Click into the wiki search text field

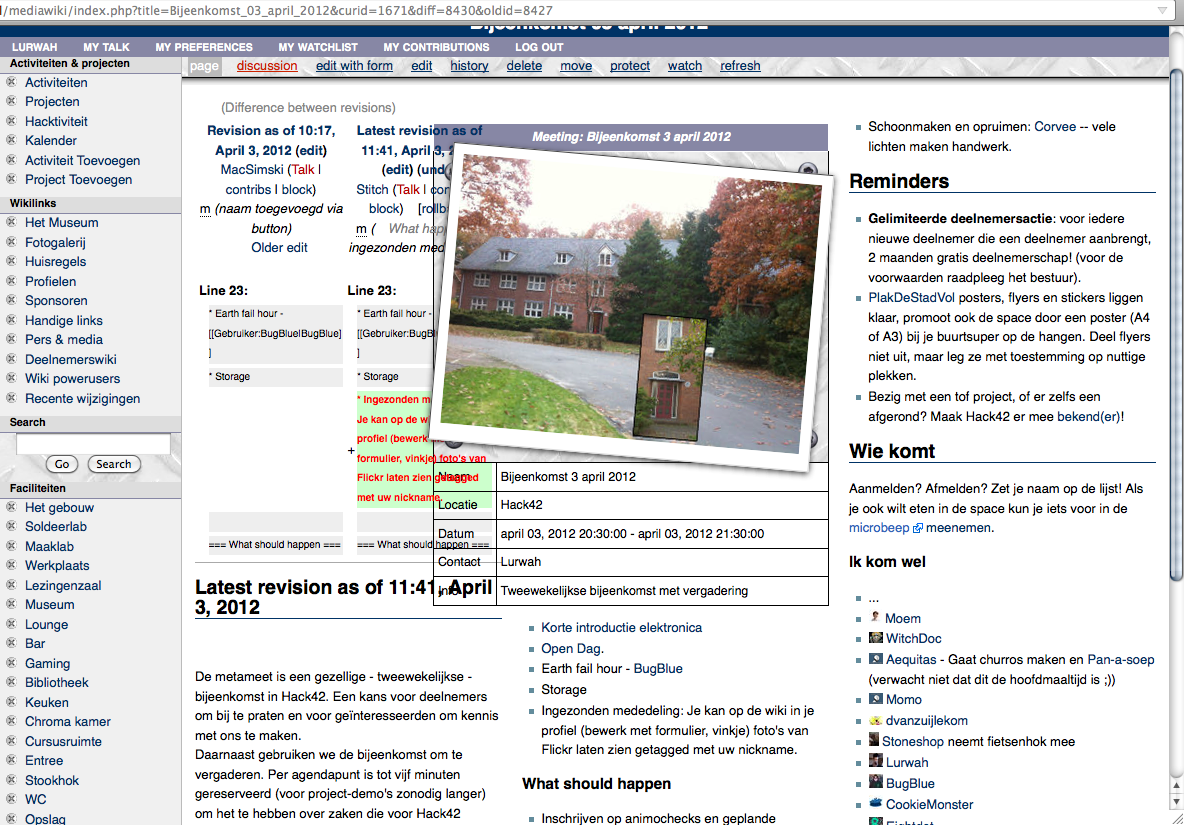tap(93, 444)
